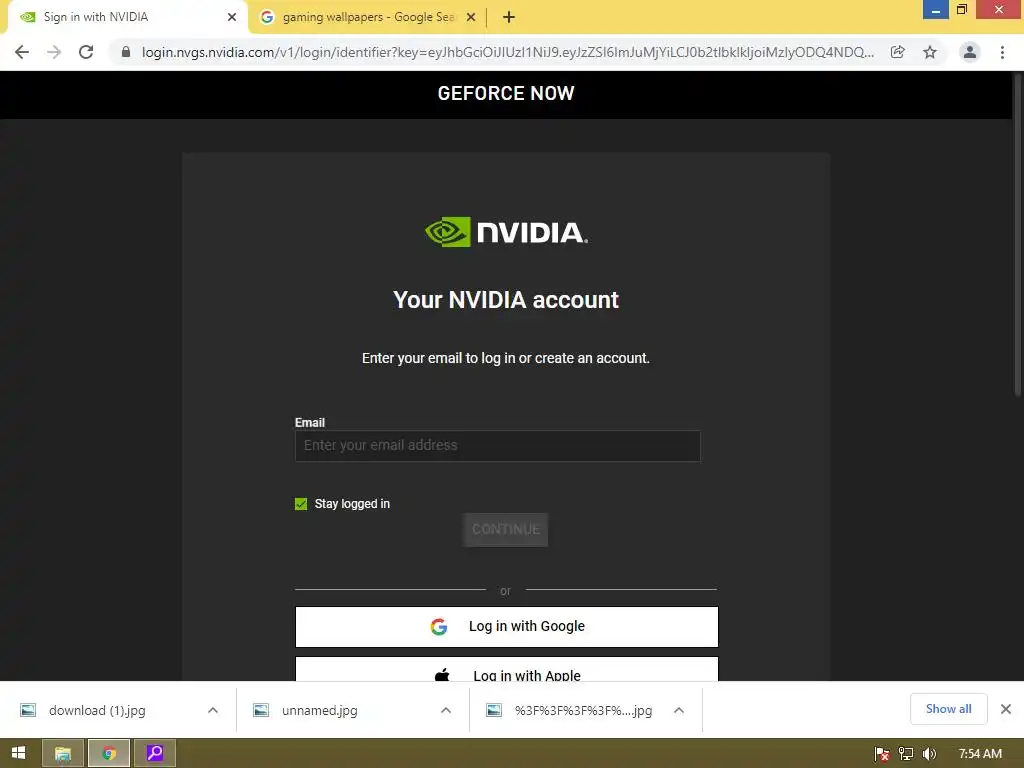The image size is (1024, 768).
Task: Open the %3F%3F%3F%3F%...jpg download
Action: click(x=583, y=711)
